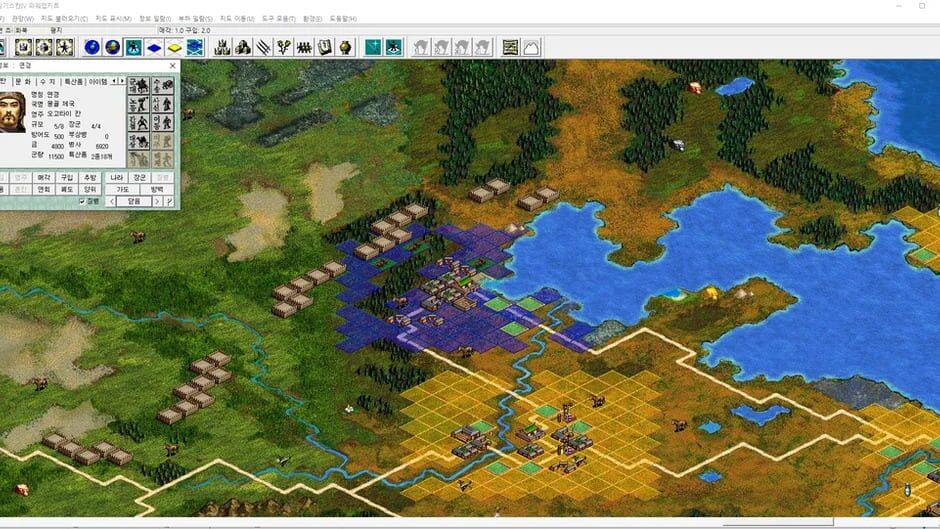Viewport: 940px width, 529px height.
Task: Open the city buildings toolbar icon
Action: pos(222,47)
